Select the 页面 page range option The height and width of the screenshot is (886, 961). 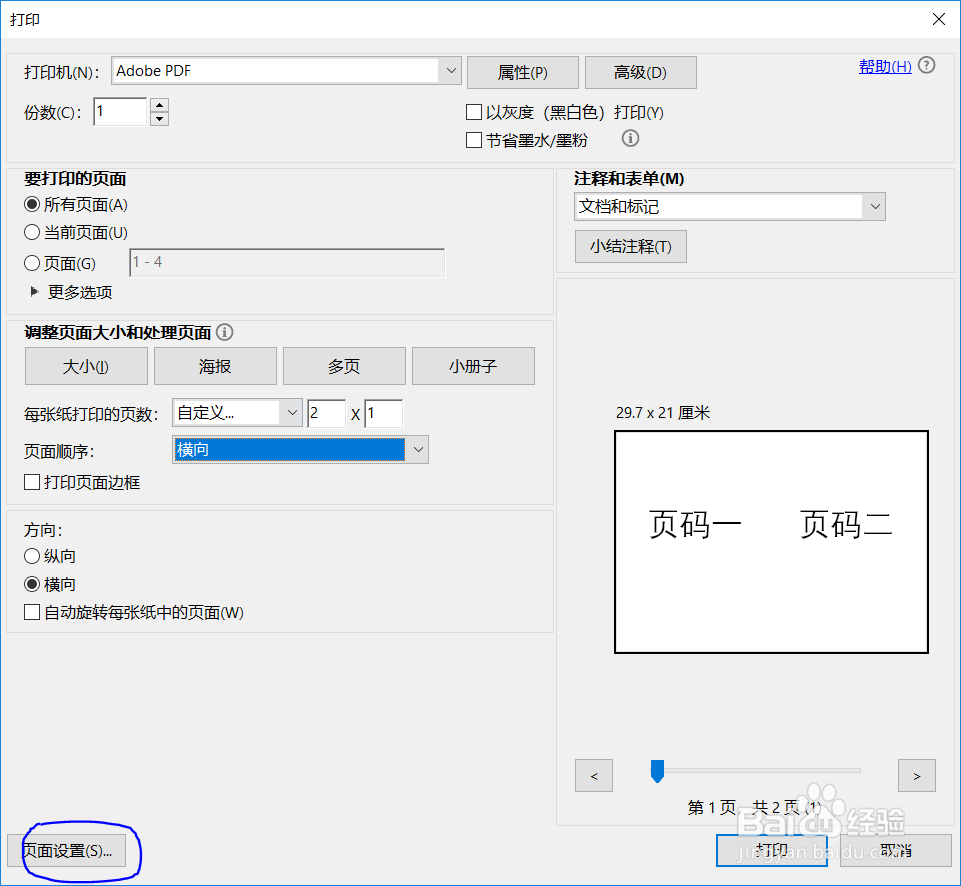click(x=31, y=263)
